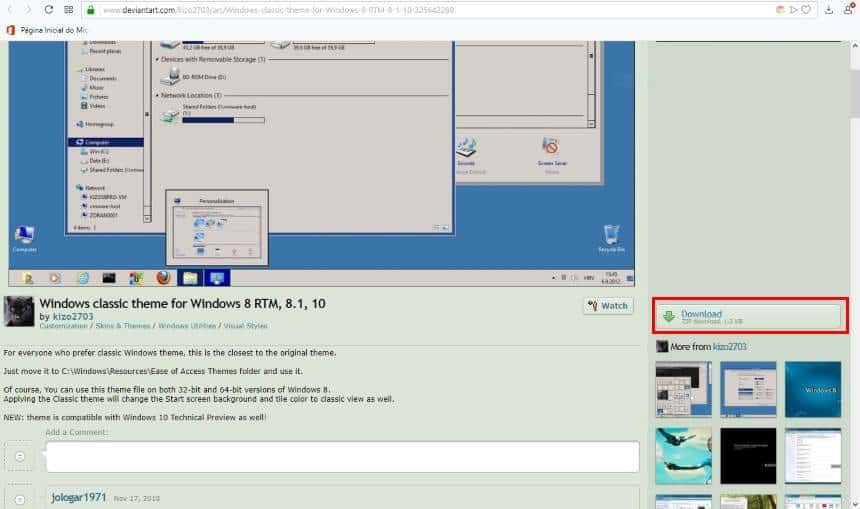Screen dimensions: 860x509
Task: Go forward to the next page
Action: (x=28, y=10)
